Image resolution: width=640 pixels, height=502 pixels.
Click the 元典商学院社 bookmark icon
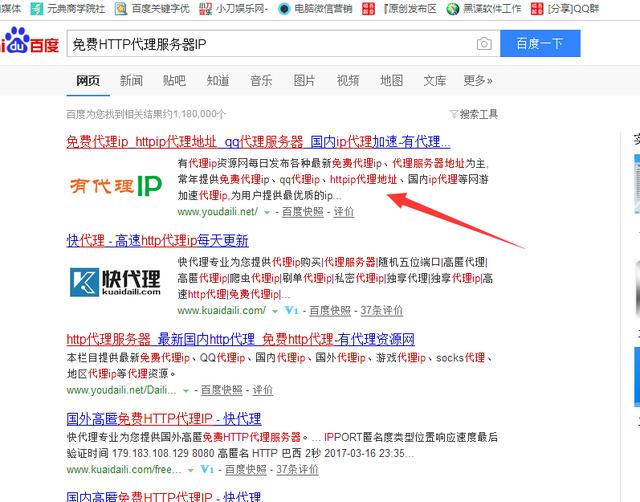[36, 9]
